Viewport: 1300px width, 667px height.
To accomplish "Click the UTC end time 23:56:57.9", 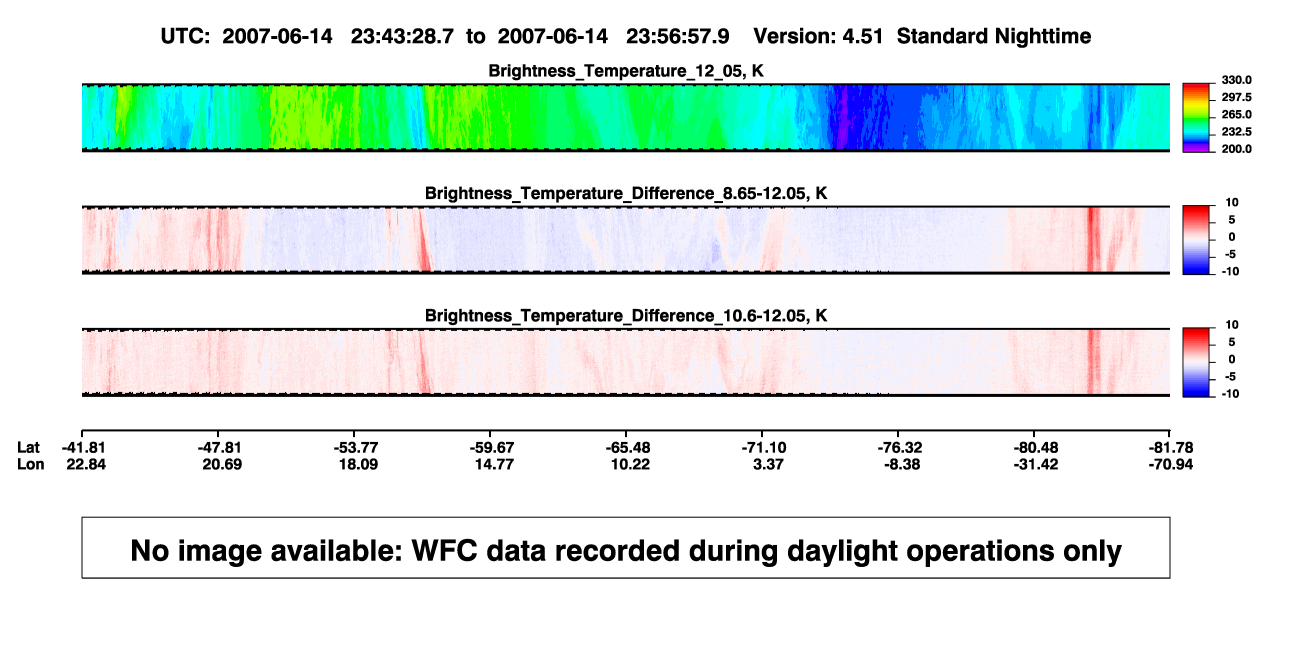I will pyautogui.click(x=680, y=36).
